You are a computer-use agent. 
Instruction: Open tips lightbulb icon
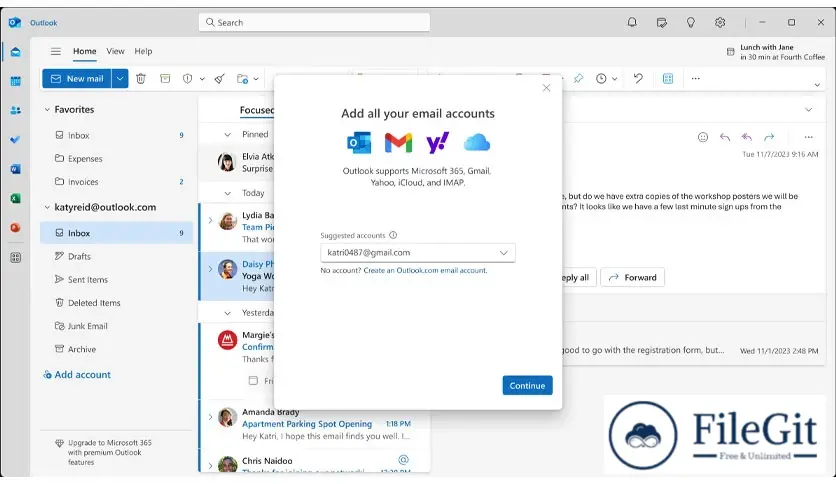pyautogui.click(x=690, y=22)
